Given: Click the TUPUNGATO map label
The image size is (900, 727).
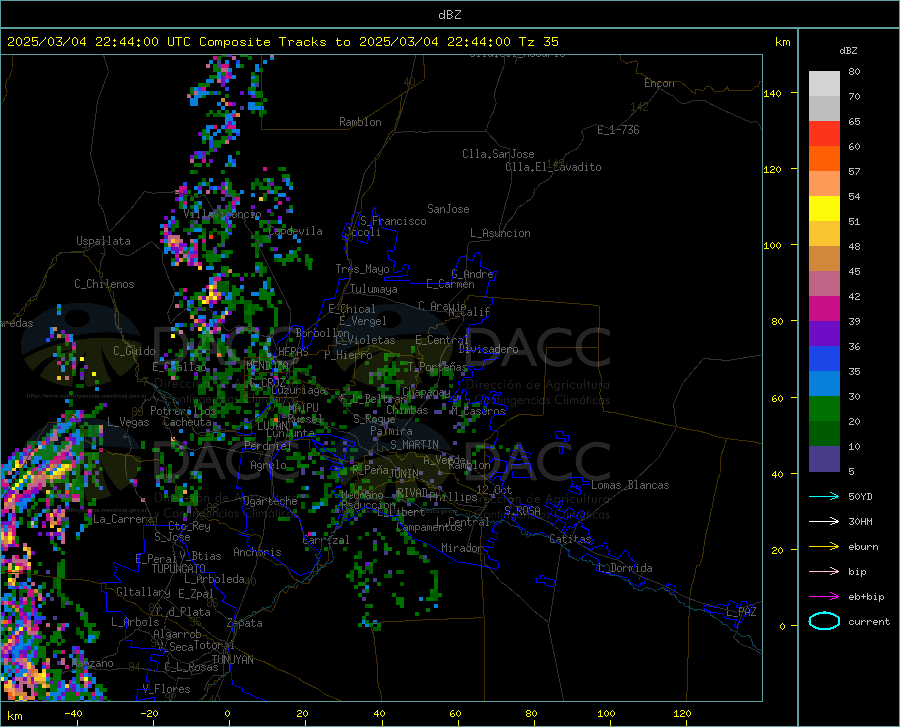Looking at the screenshot, I should pos(179,569).
